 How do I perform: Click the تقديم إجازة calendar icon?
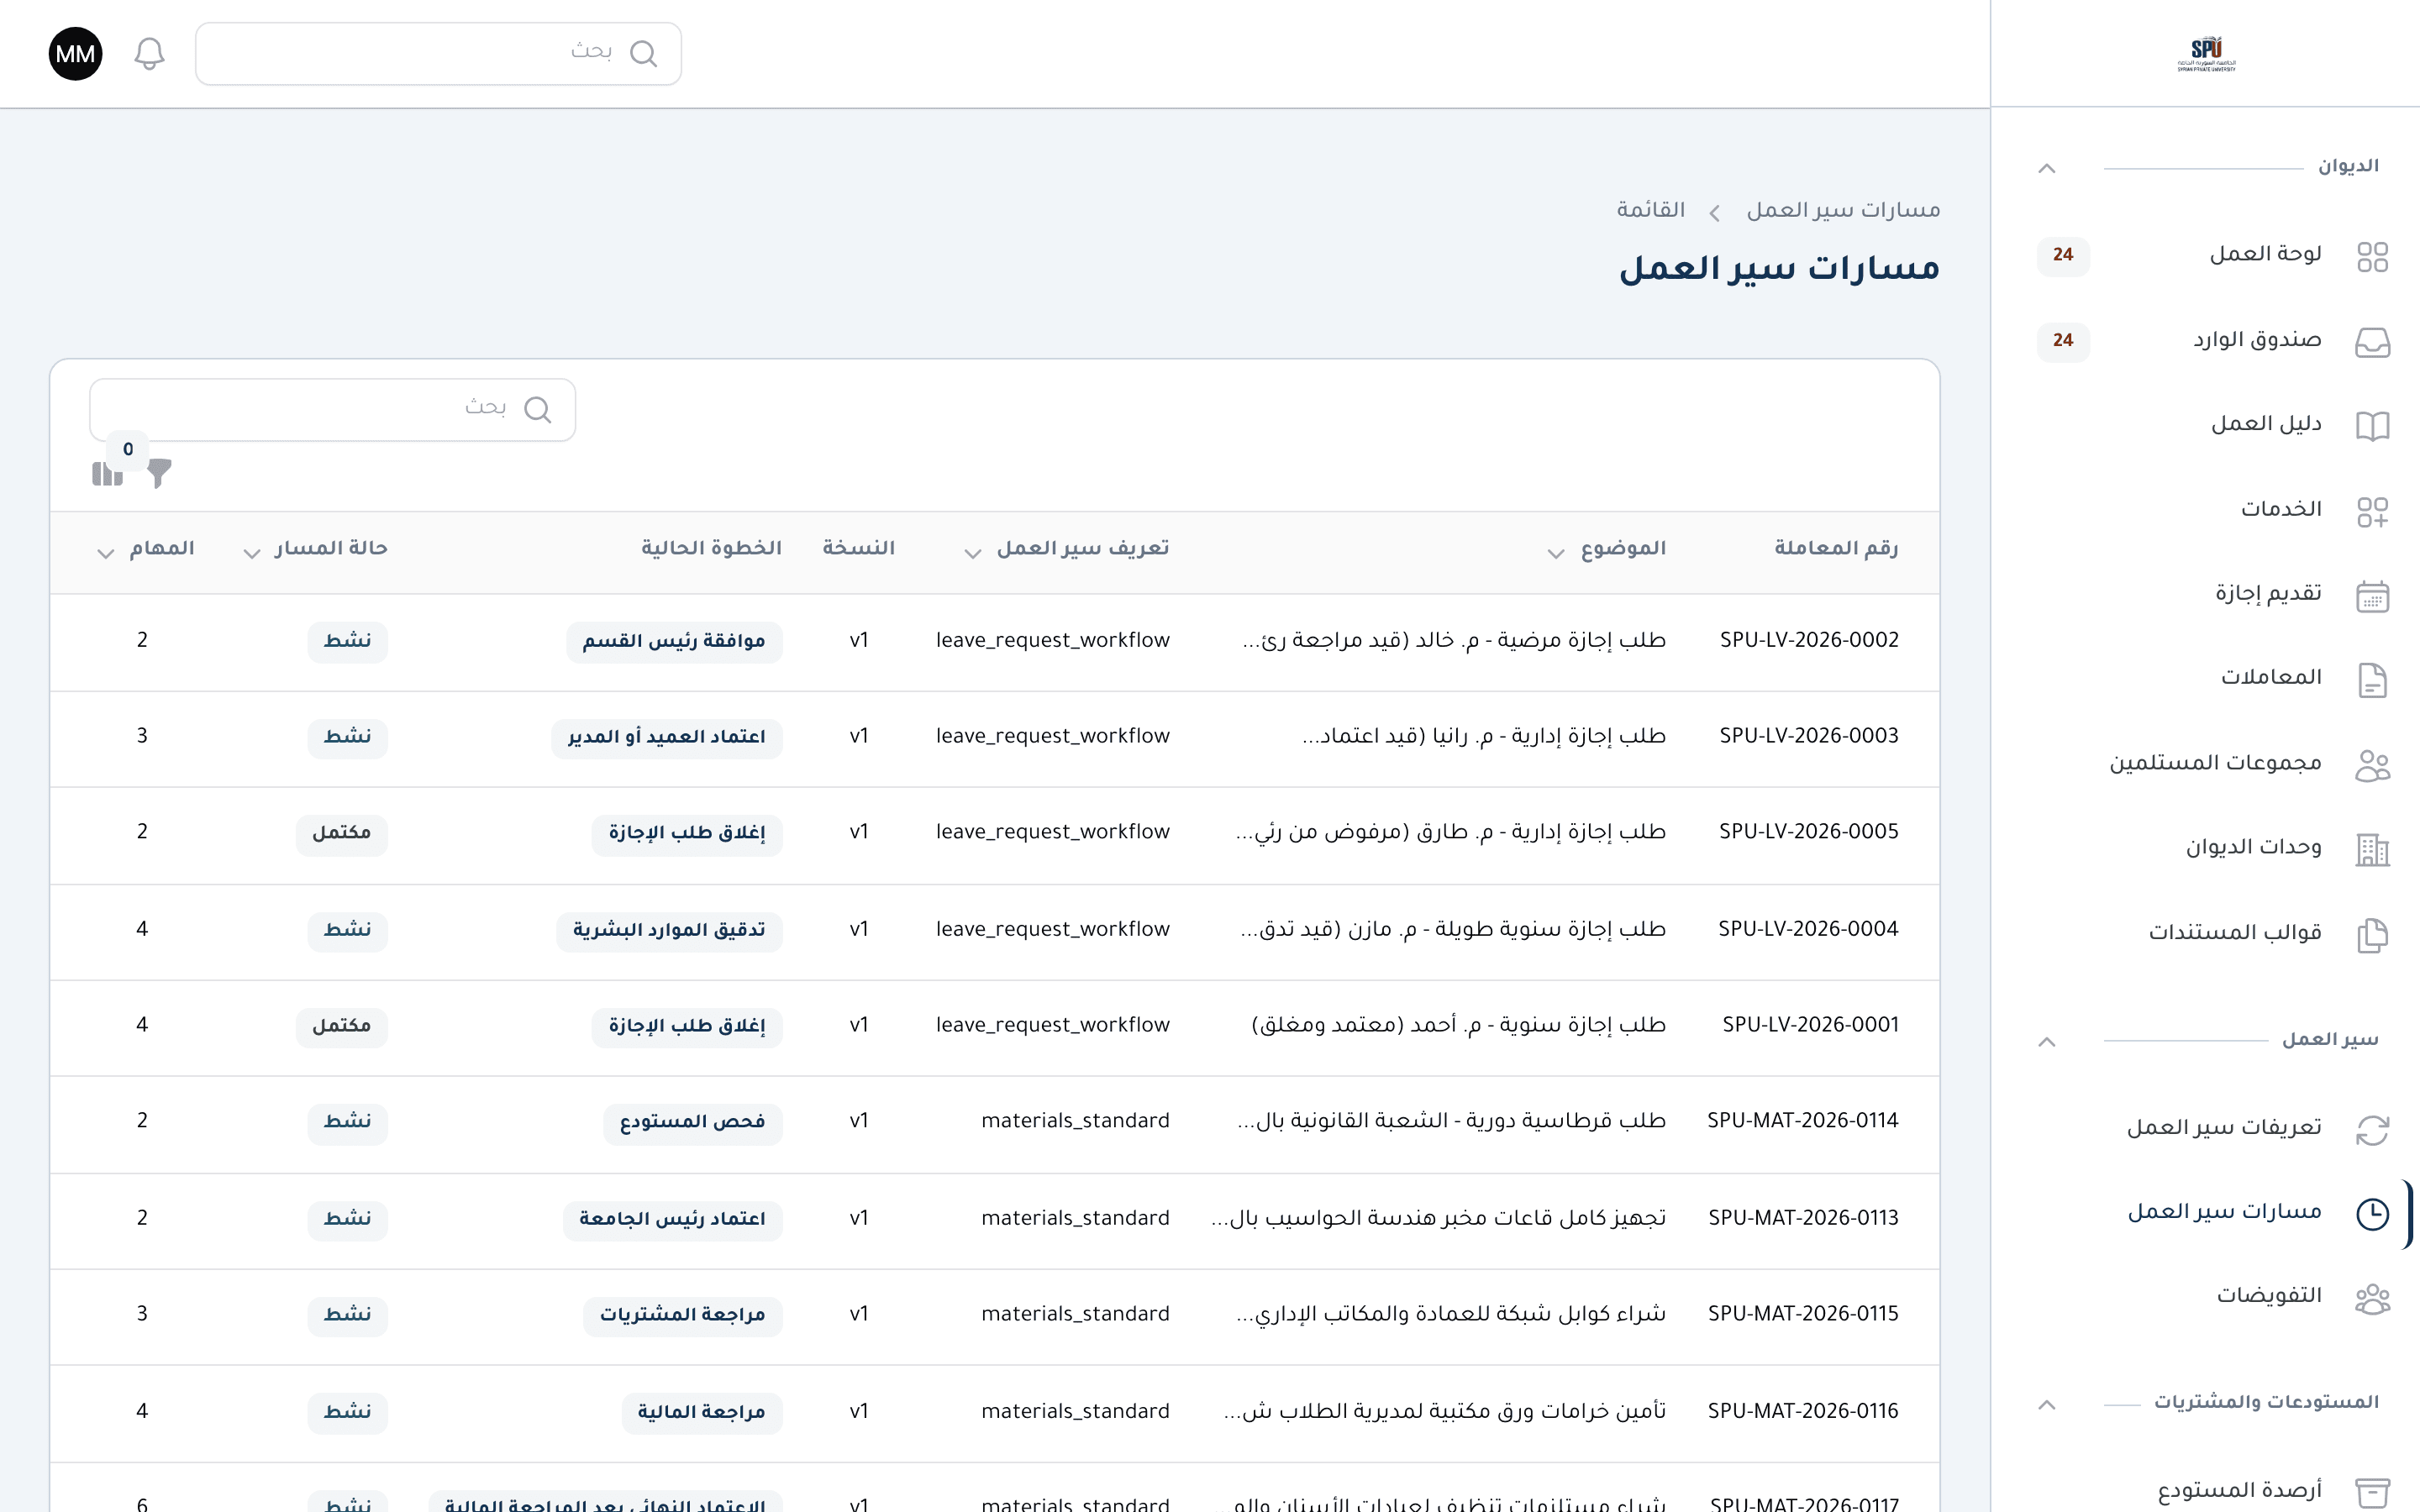[2372, 596]
